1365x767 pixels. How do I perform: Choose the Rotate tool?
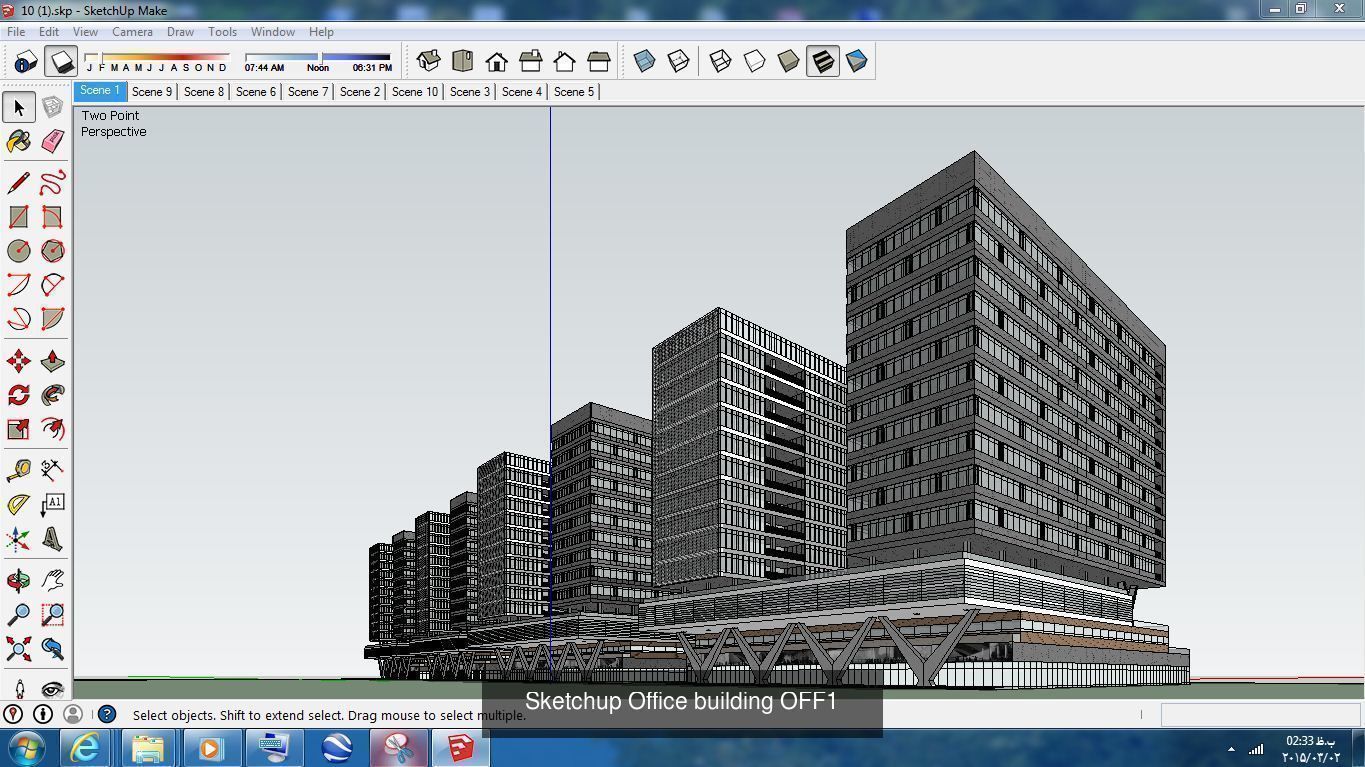(x=18, y=395)
